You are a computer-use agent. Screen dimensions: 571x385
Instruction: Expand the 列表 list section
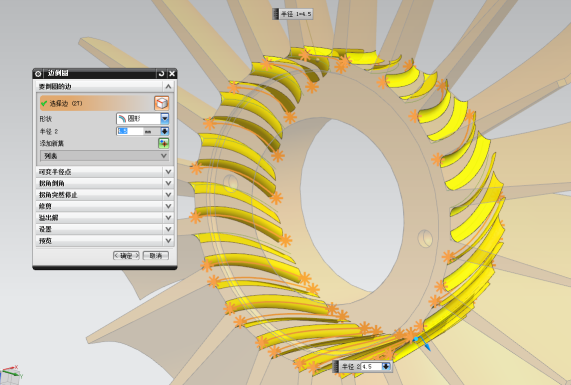coord(104,156)
